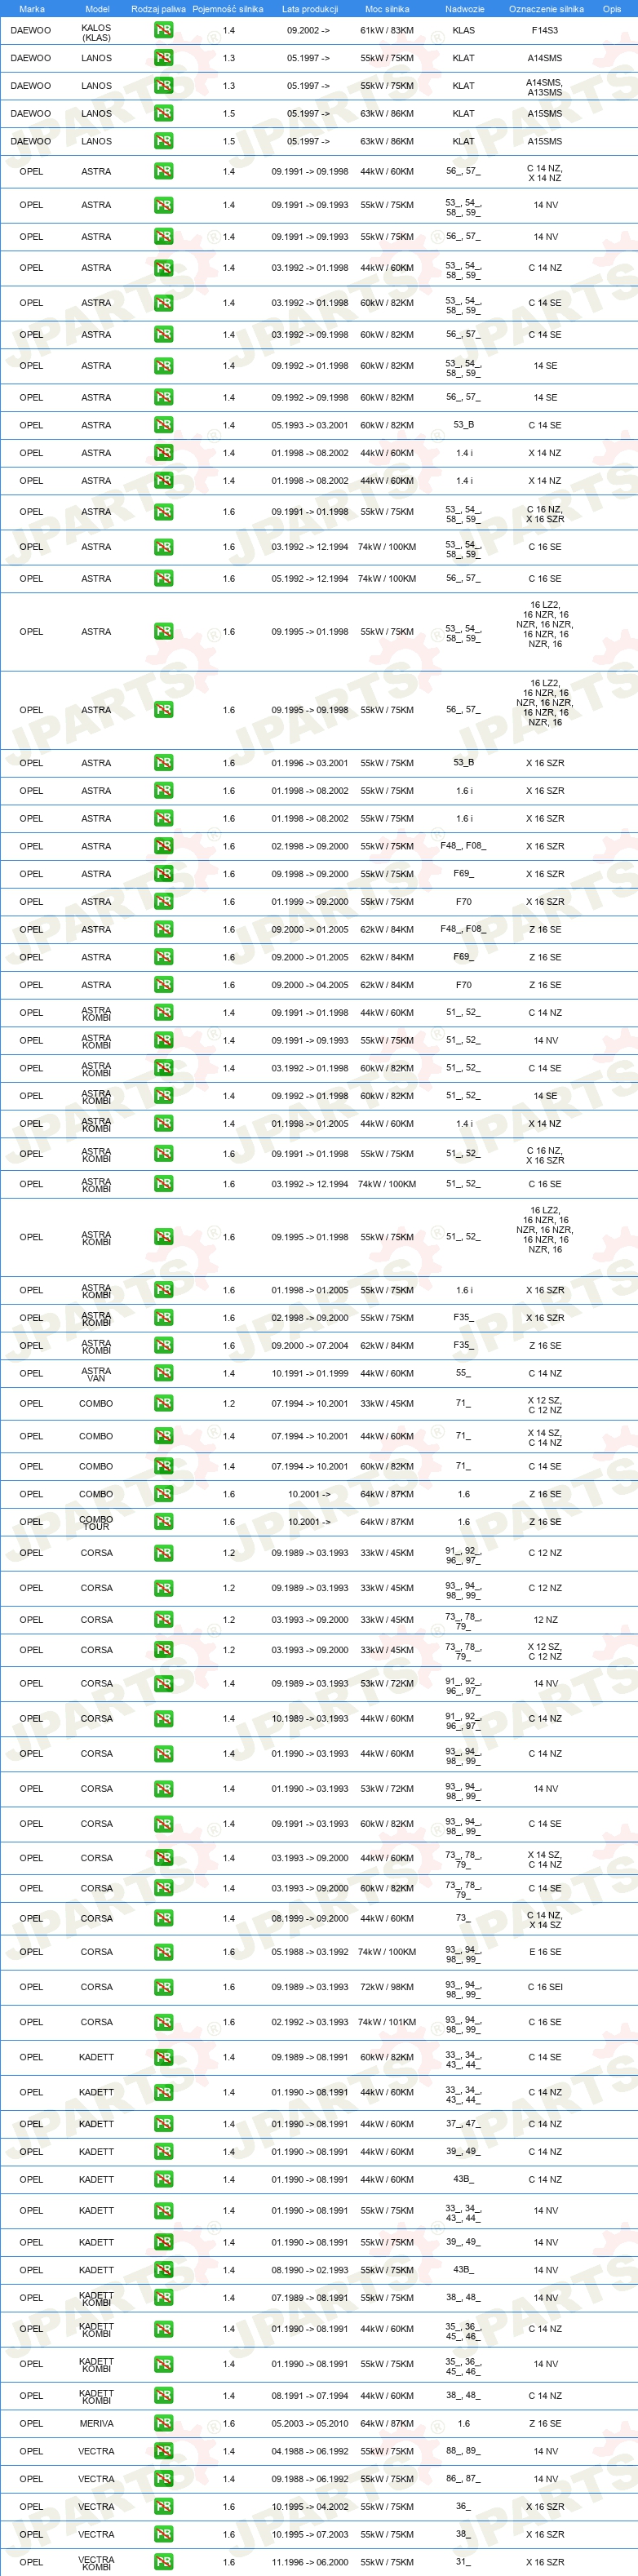The image size is (638, 2576).
Task: Click fuel icon in VECTRA 38_ row
Action: pyautogui.click(x=163, y=2535)
